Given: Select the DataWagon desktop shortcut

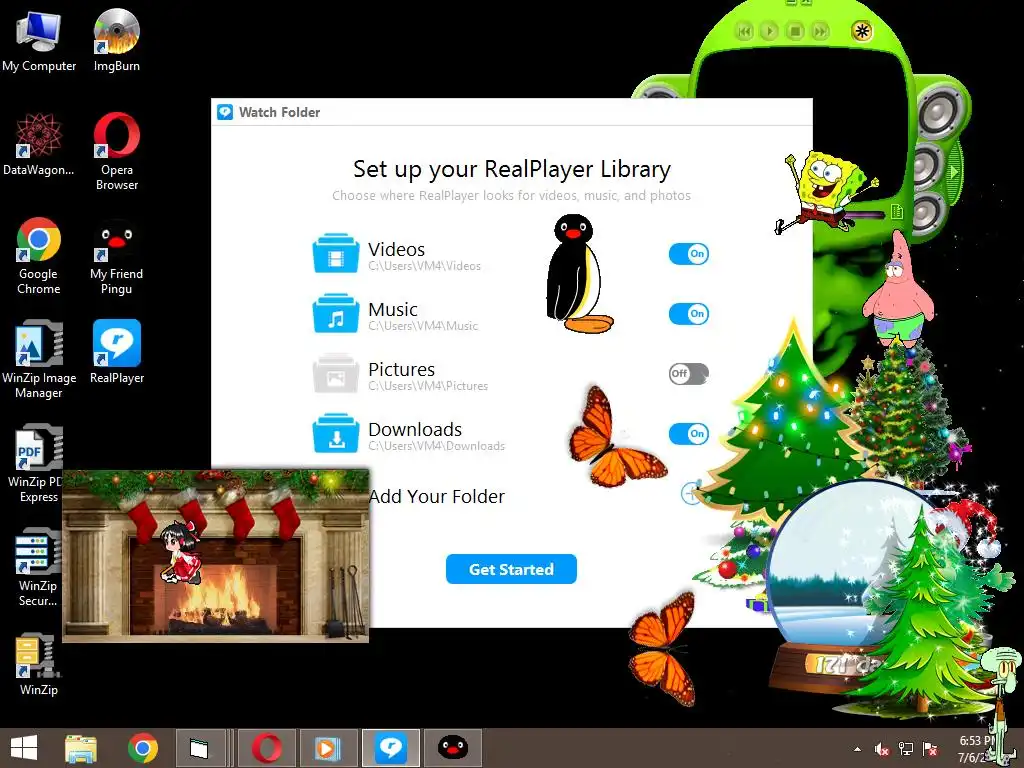Looking at the screenshot, I should click(x=39, y=144).
